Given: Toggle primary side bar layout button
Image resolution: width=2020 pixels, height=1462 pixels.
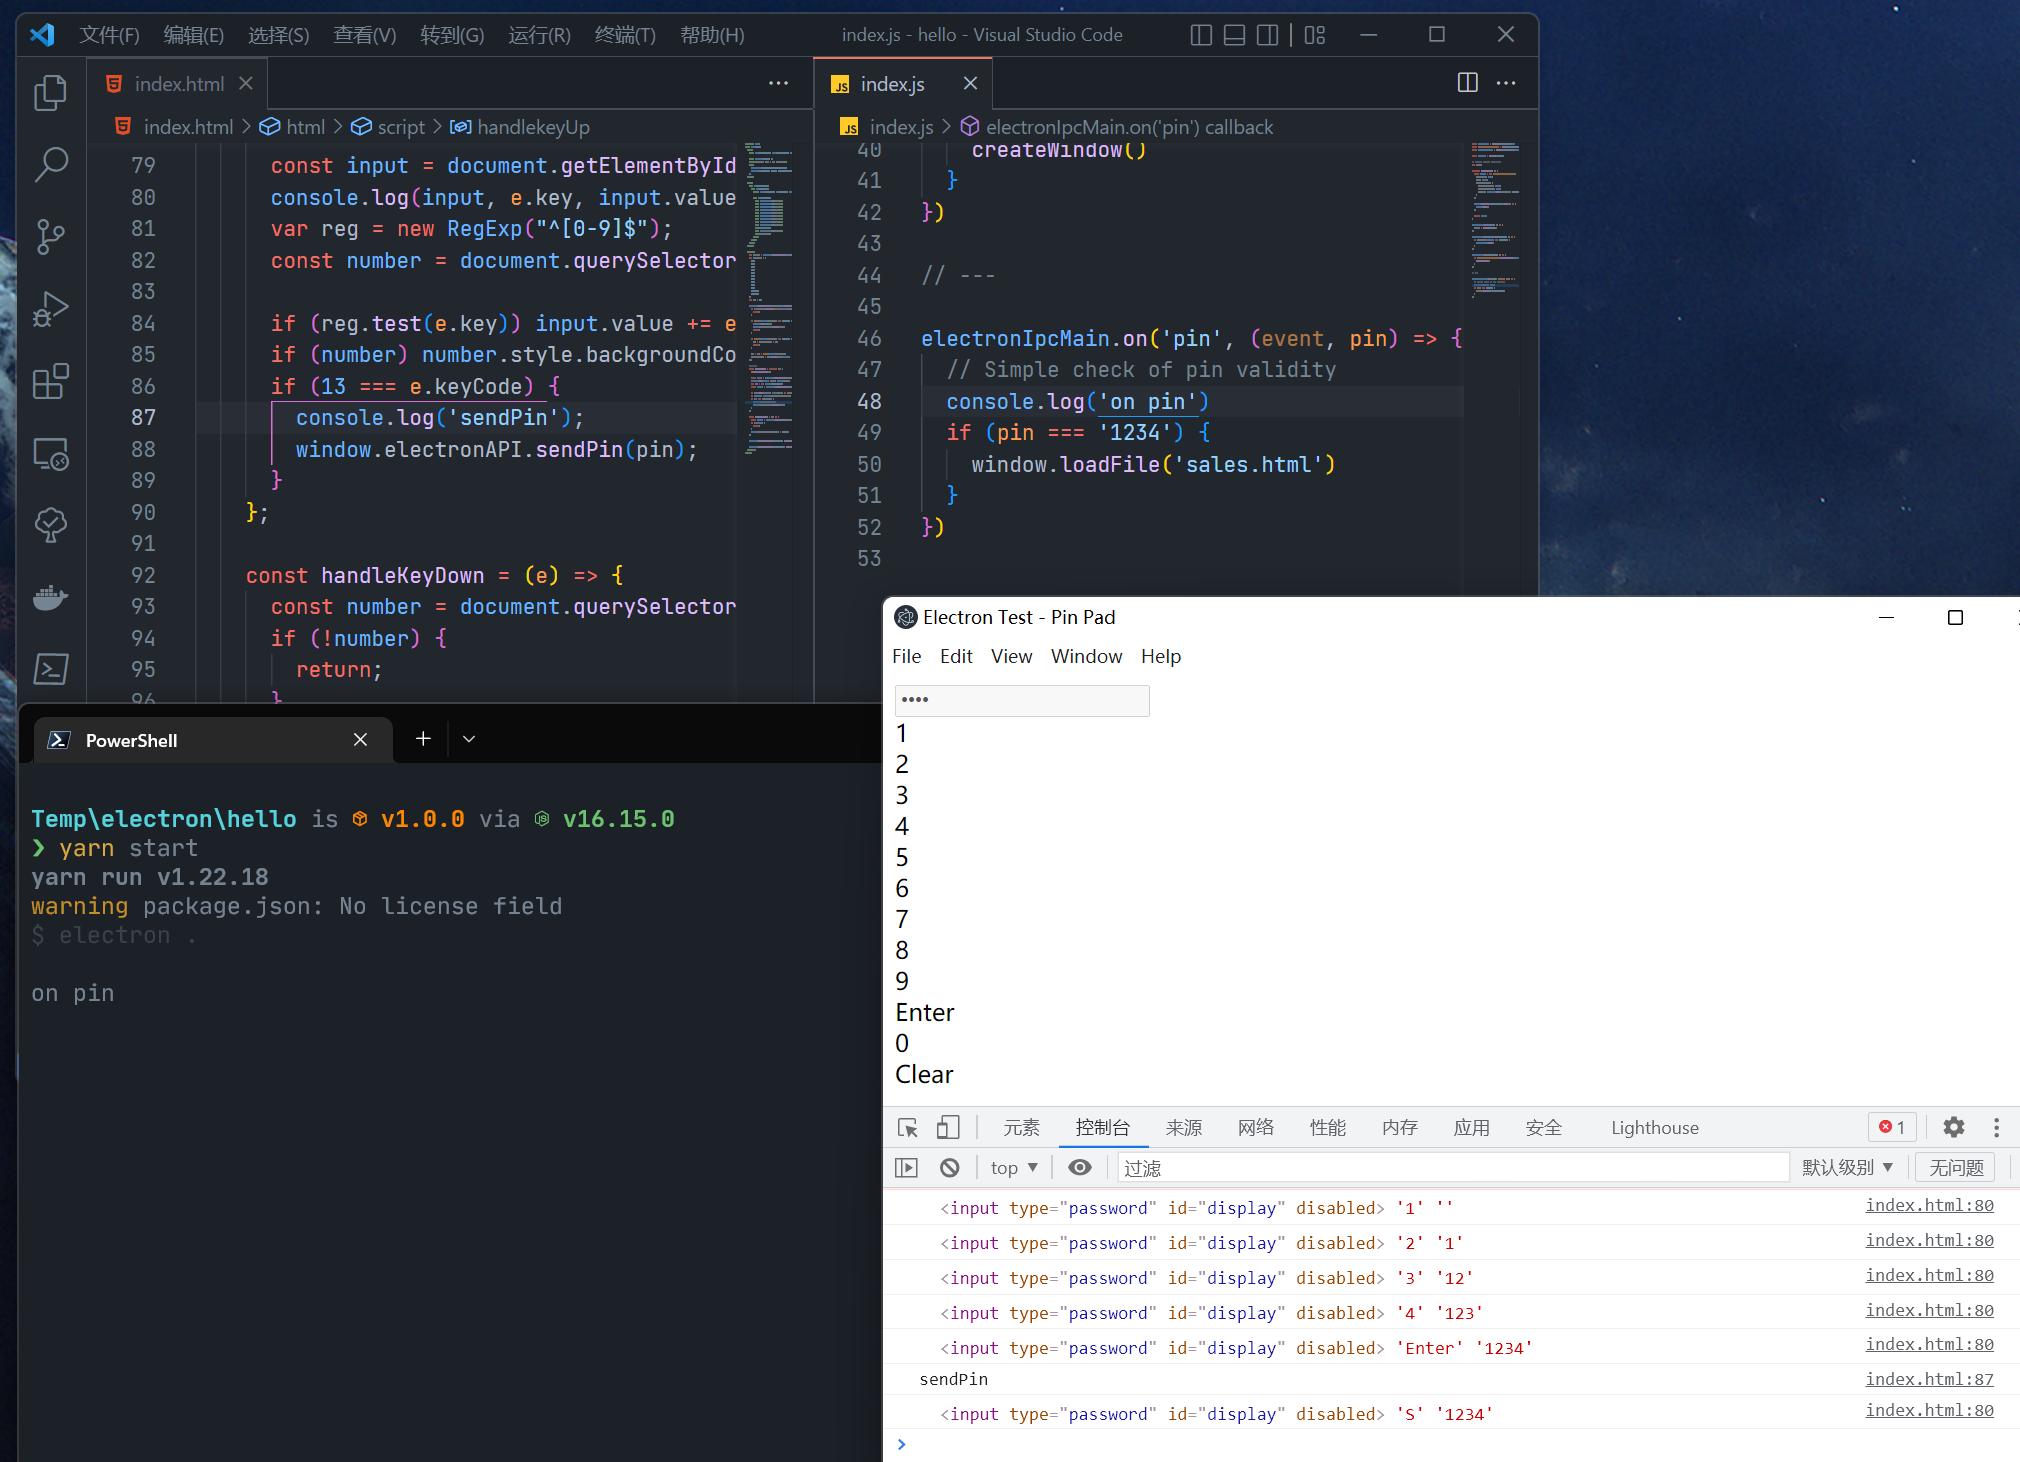Looking at the screenshot, I should 1201,35.
